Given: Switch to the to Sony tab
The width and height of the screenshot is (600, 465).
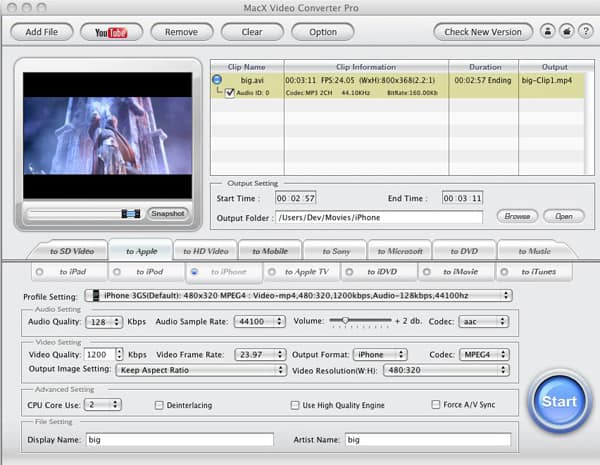Looking at the screenshot, I should pyautogui.click(x=336, y=251).
